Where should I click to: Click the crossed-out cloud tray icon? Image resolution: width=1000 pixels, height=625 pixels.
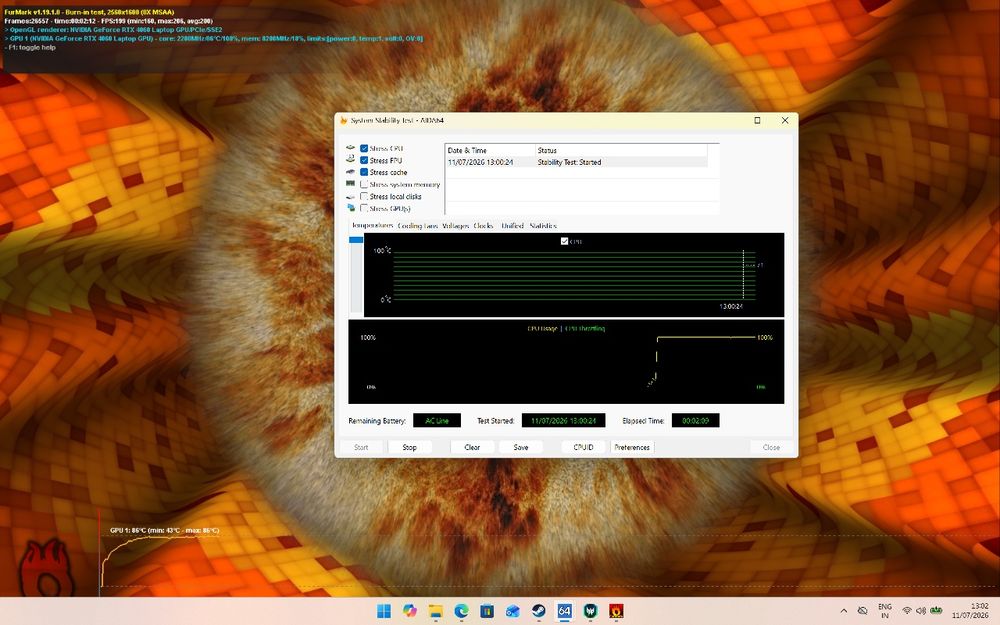862,611
